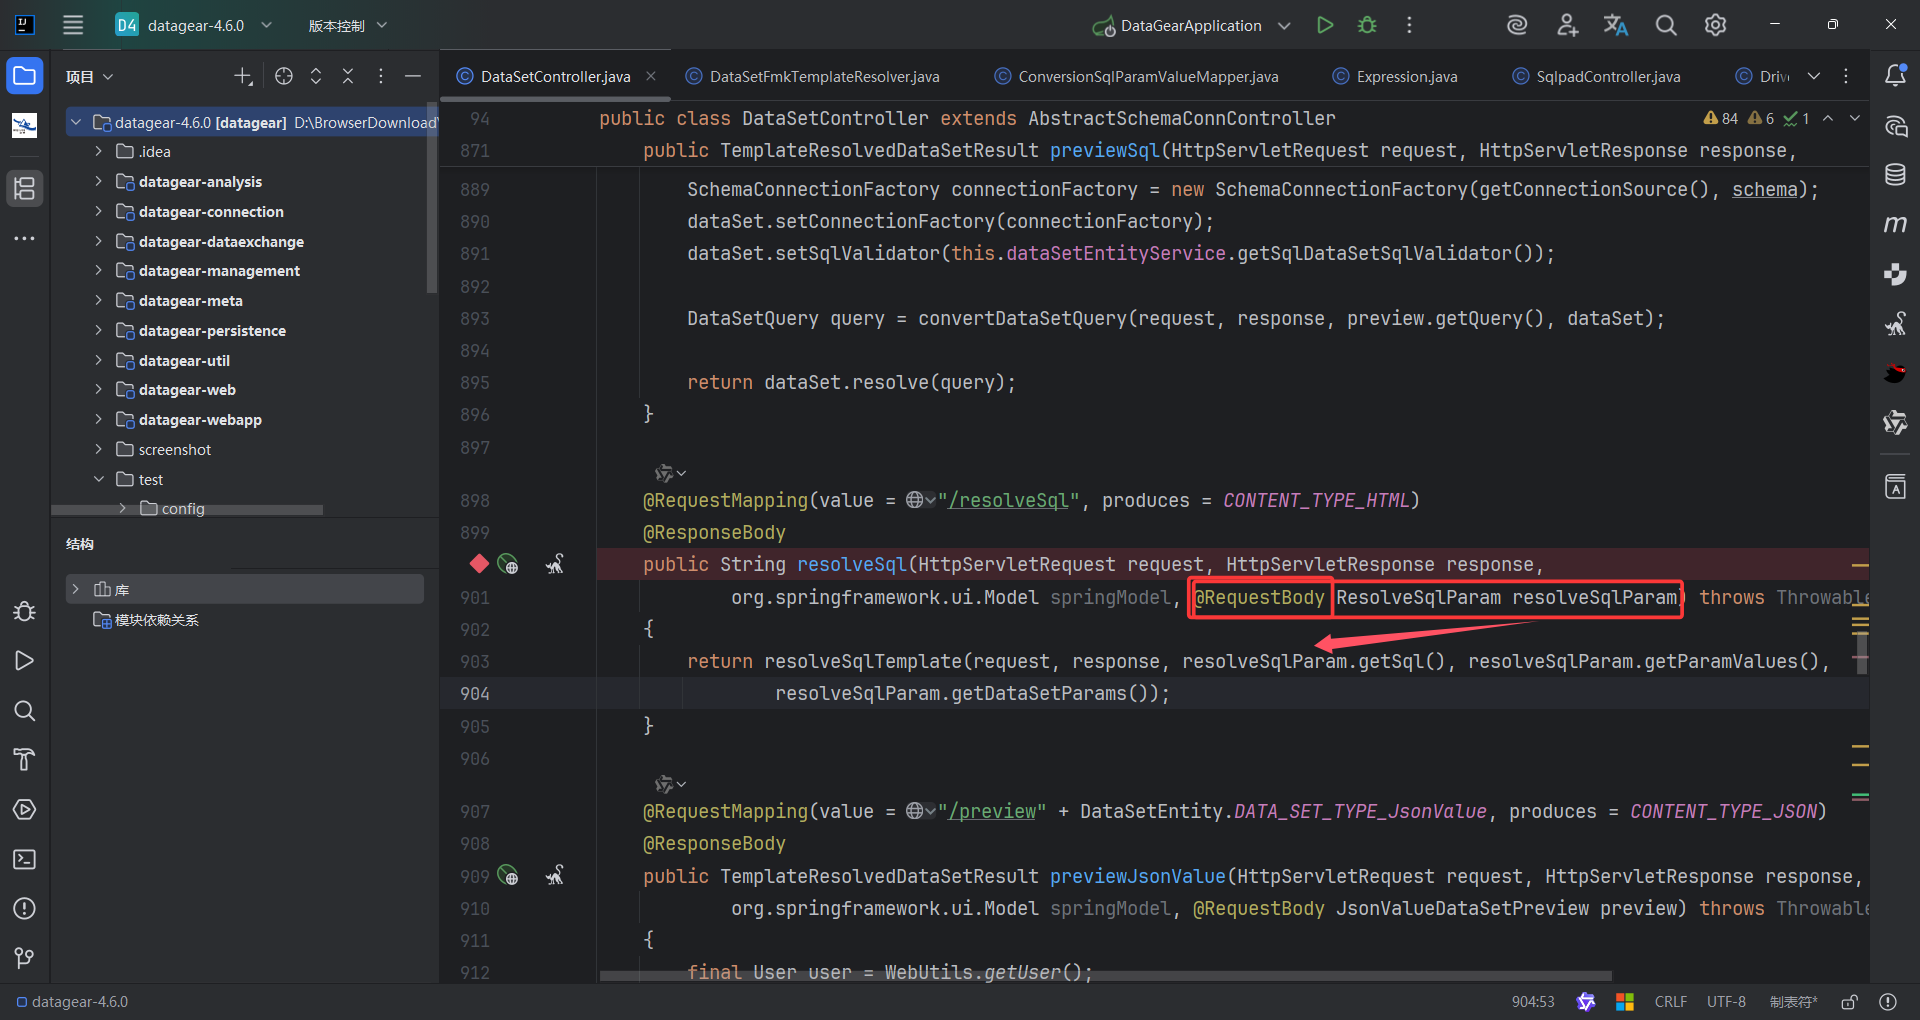
Task: Open the Maven tool window
Action: tap(1895, 224)
